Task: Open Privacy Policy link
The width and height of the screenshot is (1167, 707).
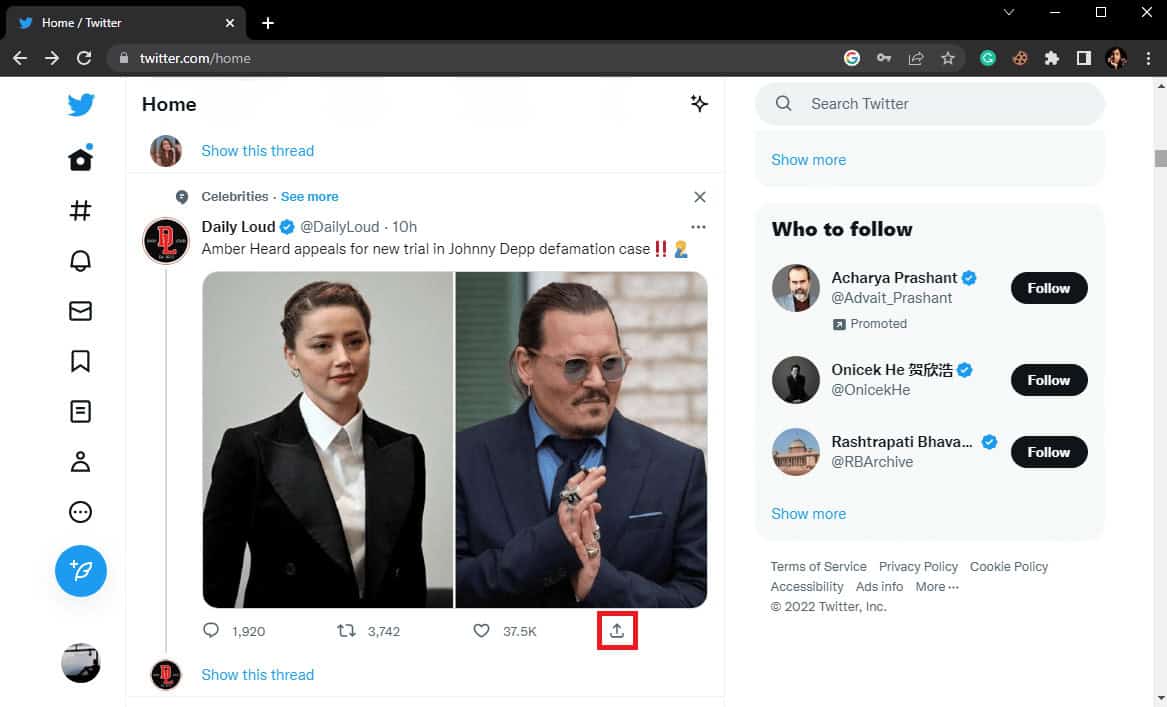Action: point(918,566)
